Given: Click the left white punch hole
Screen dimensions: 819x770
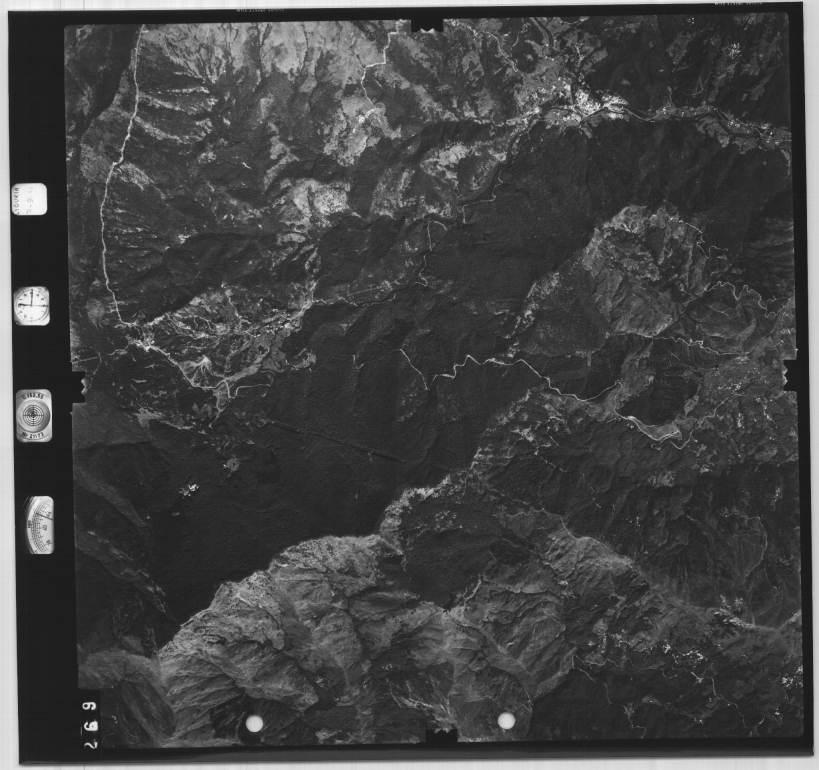Looking at the screenshot, I should (x=255, y=722).
